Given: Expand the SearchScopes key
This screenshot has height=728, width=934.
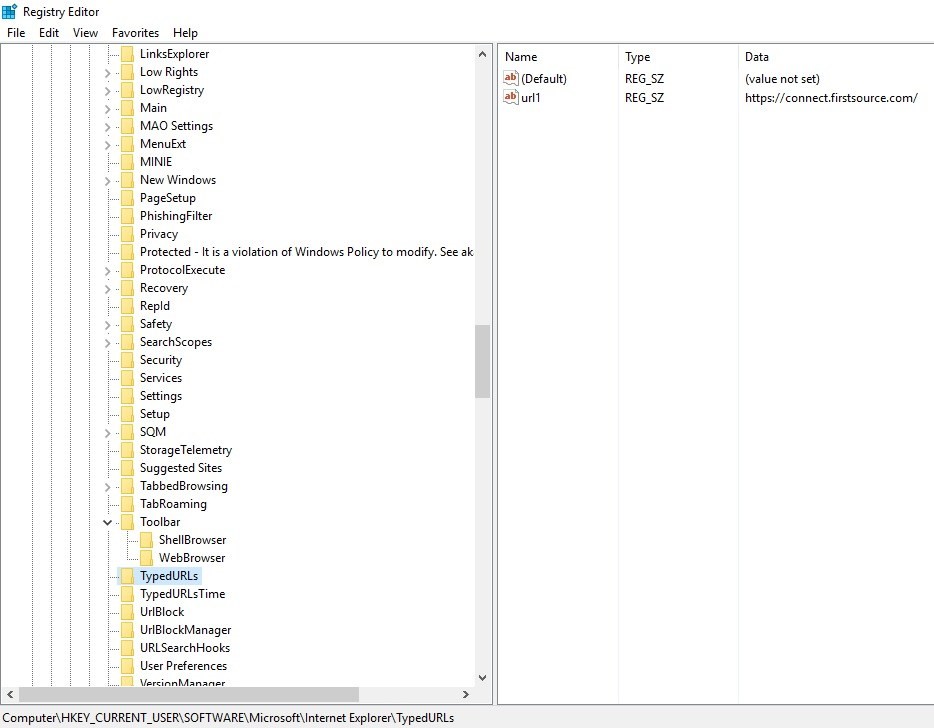Looking at the screenshot, I should (x=108, y=342).
